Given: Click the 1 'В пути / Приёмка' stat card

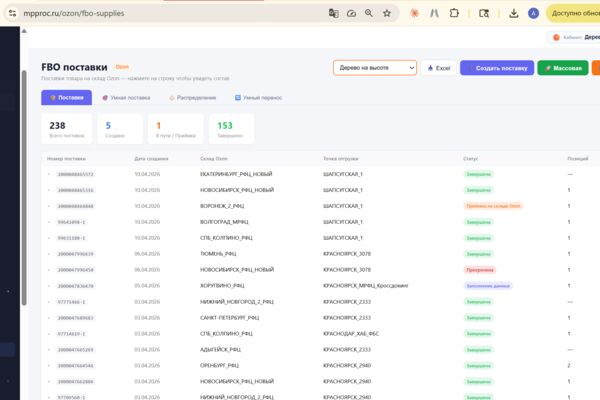Looking at the screenshot, I should (x=176, y=129).
